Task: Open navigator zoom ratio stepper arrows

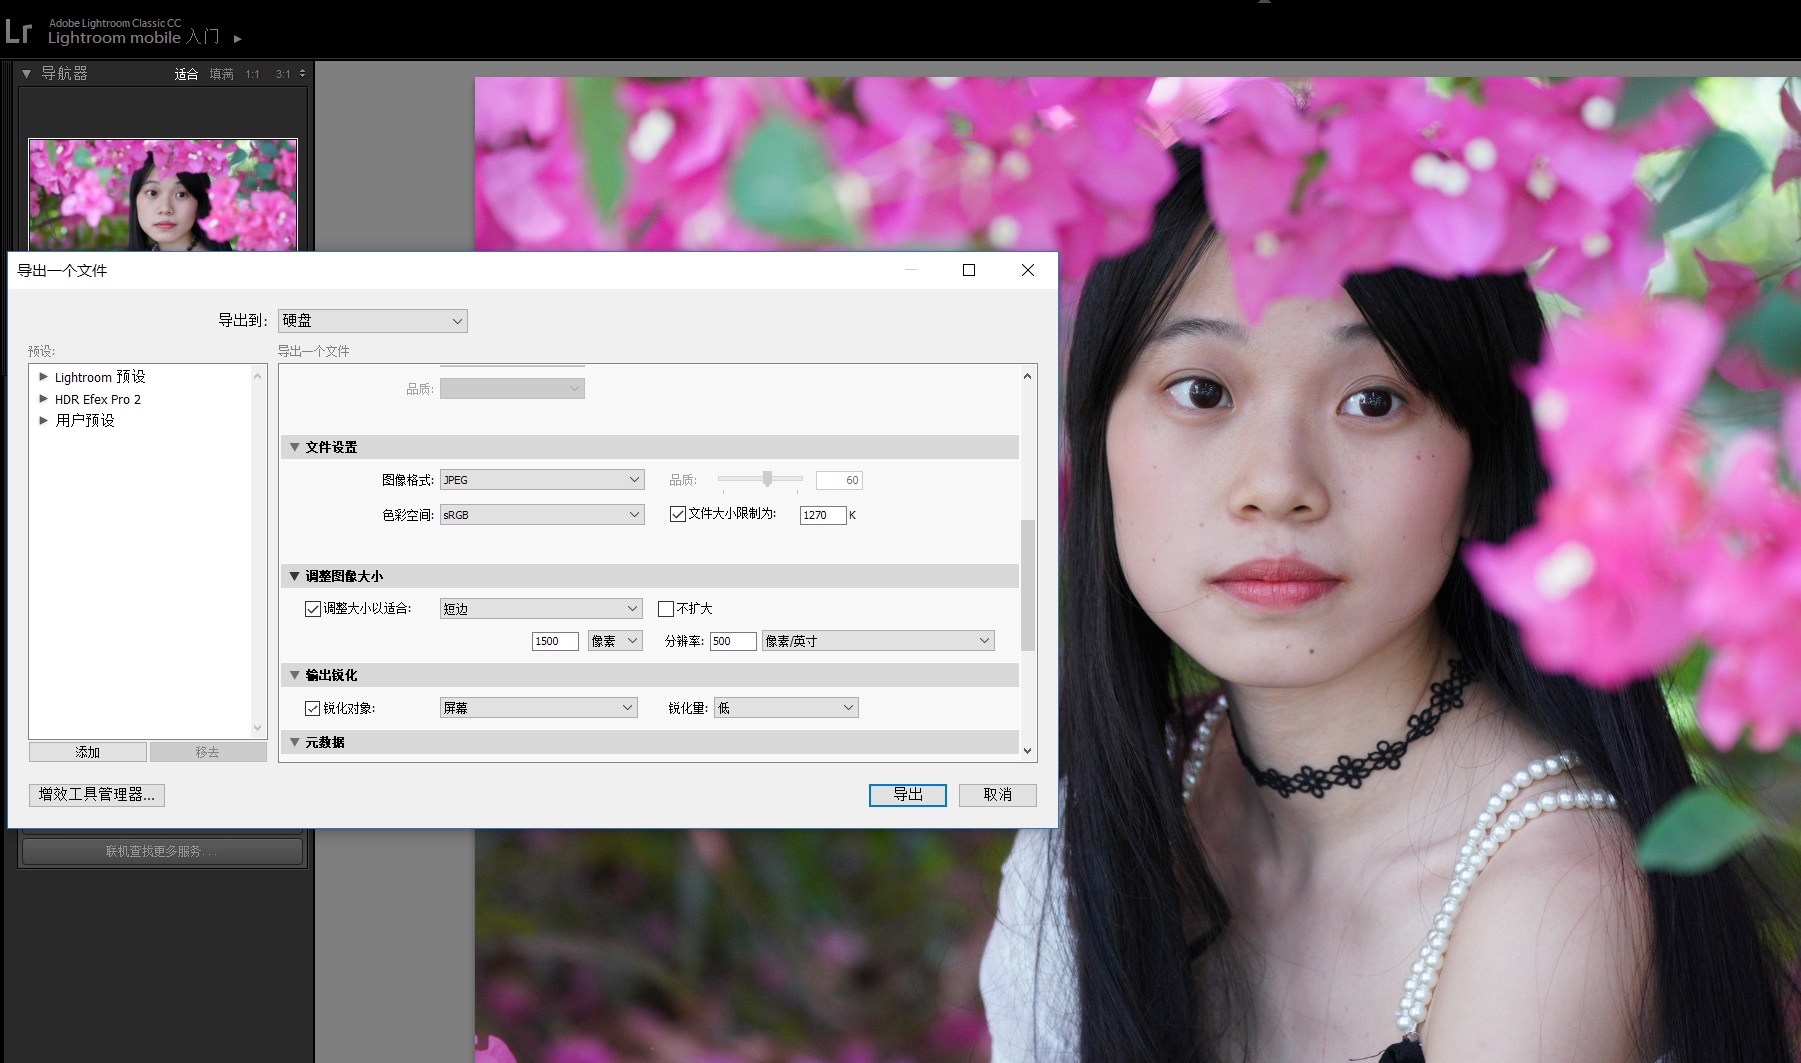Action: point(302,73)
